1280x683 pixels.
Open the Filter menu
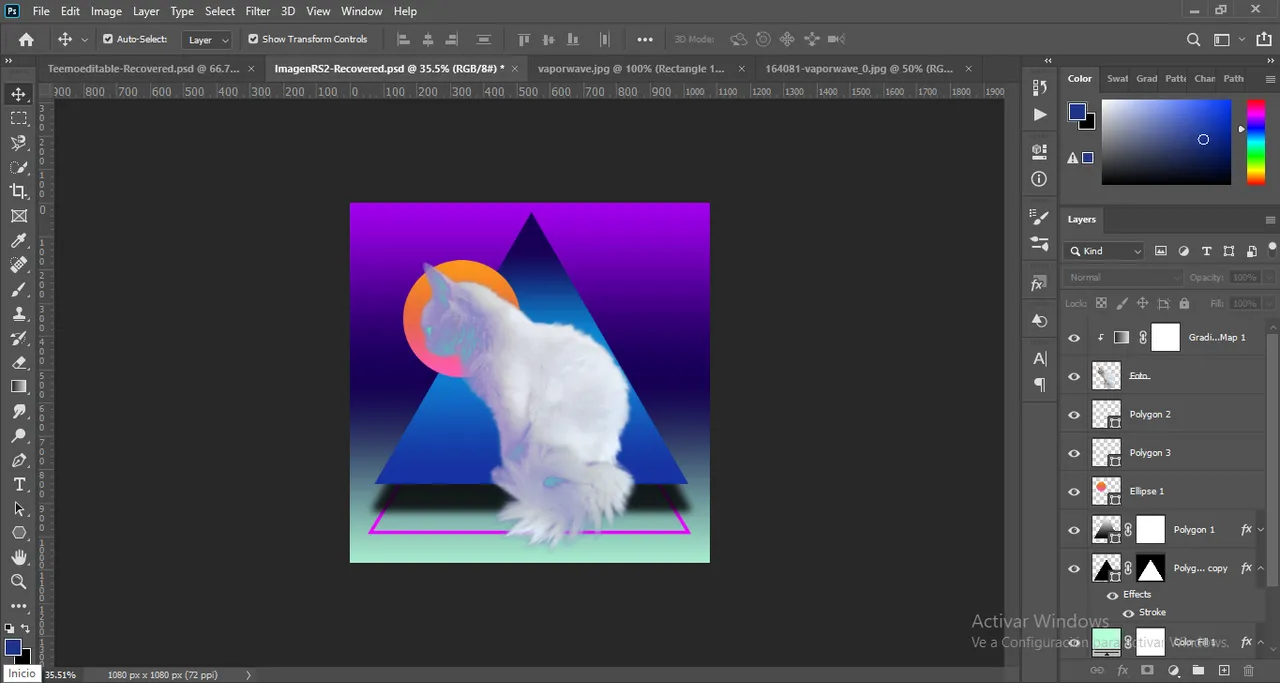point(258,11)
